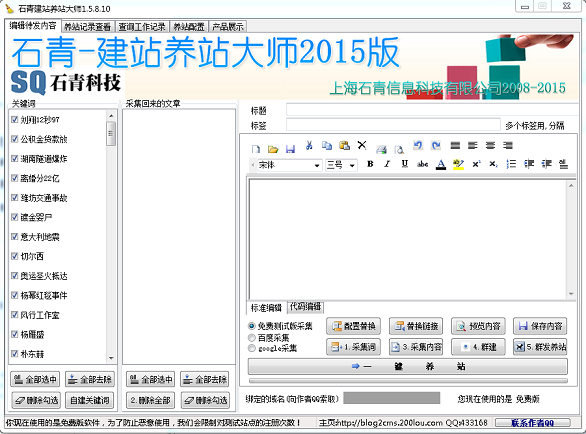Screen dimensions: 586x434
Task: Open the 宋体 font dropdown
Action: 317,165
